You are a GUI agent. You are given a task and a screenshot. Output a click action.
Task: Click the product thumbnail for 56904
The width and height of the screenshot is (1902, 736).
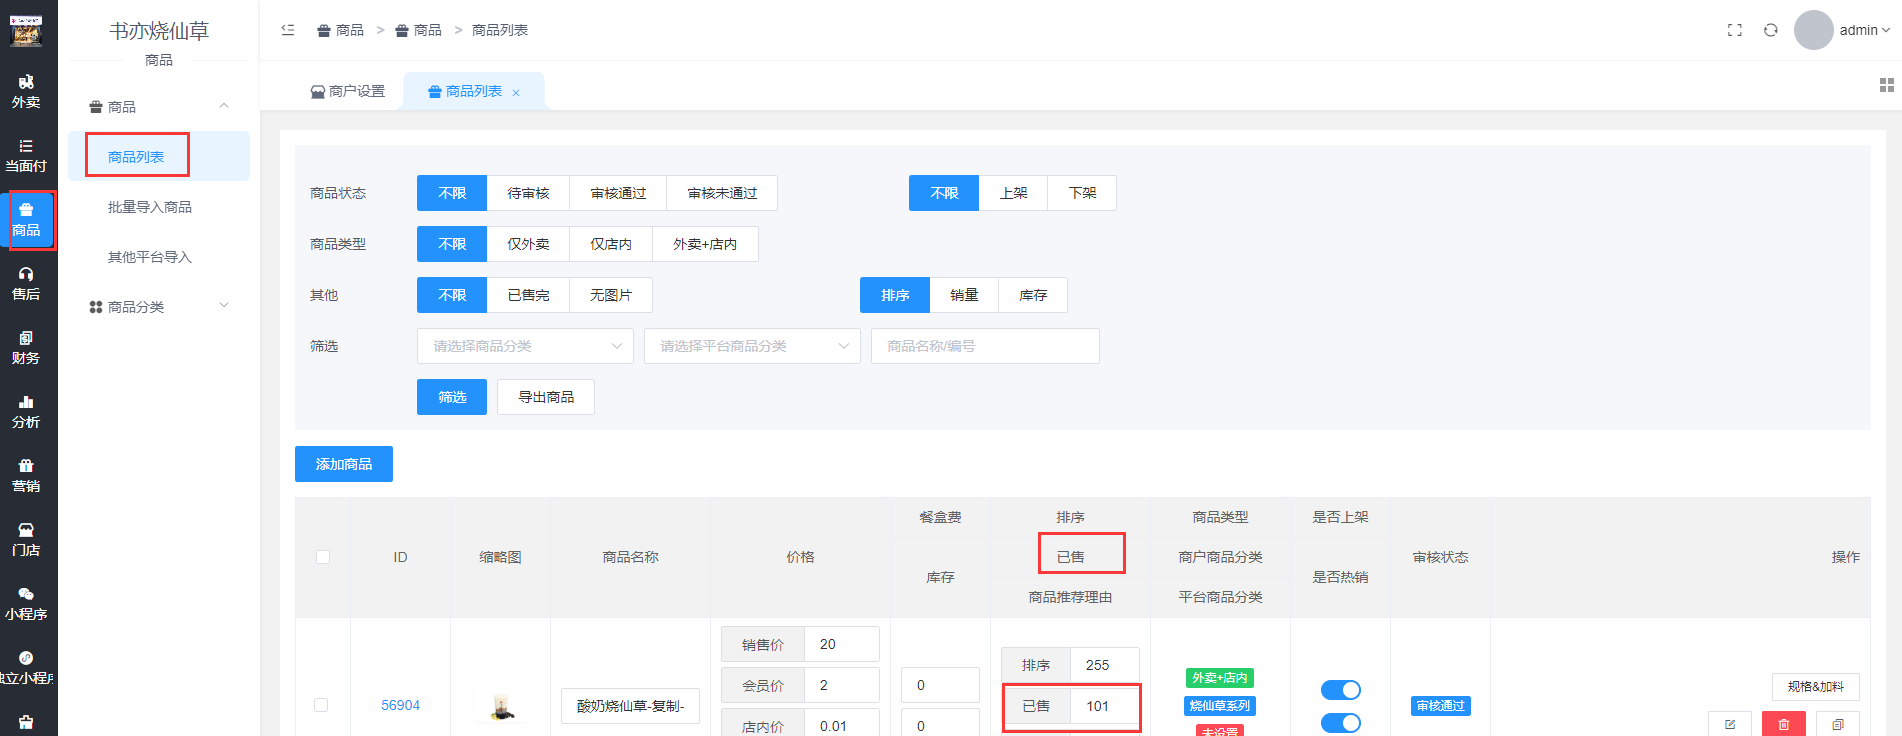pyautogui.click(x=501, y=706)
